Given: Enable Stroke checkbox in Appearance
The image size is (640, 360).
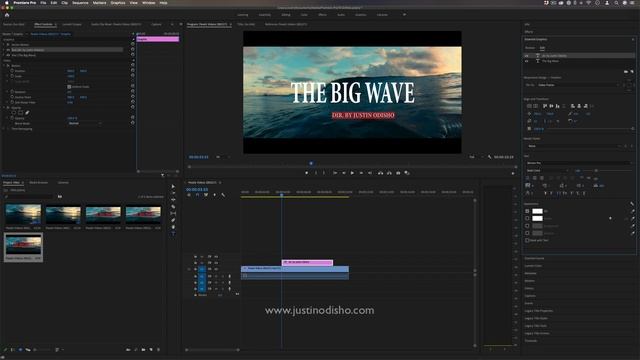Looking at the screenshot, I should 527,218.
